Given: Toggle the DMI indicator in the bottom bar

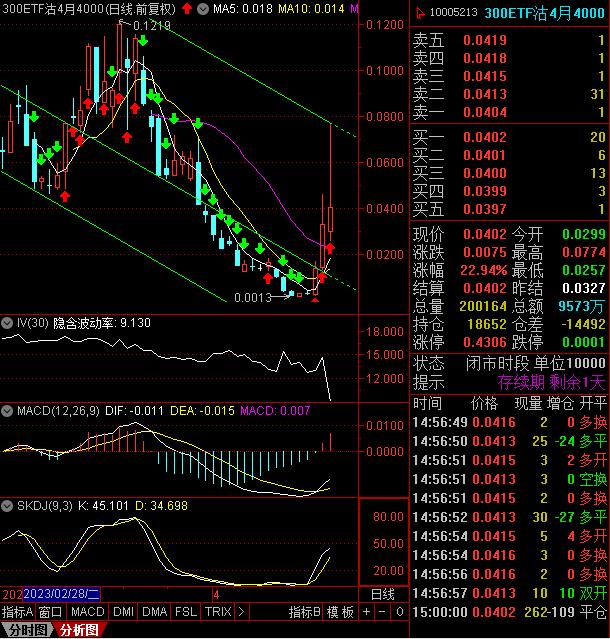Looking at the screenshot, I should click(x=123, y=611).
